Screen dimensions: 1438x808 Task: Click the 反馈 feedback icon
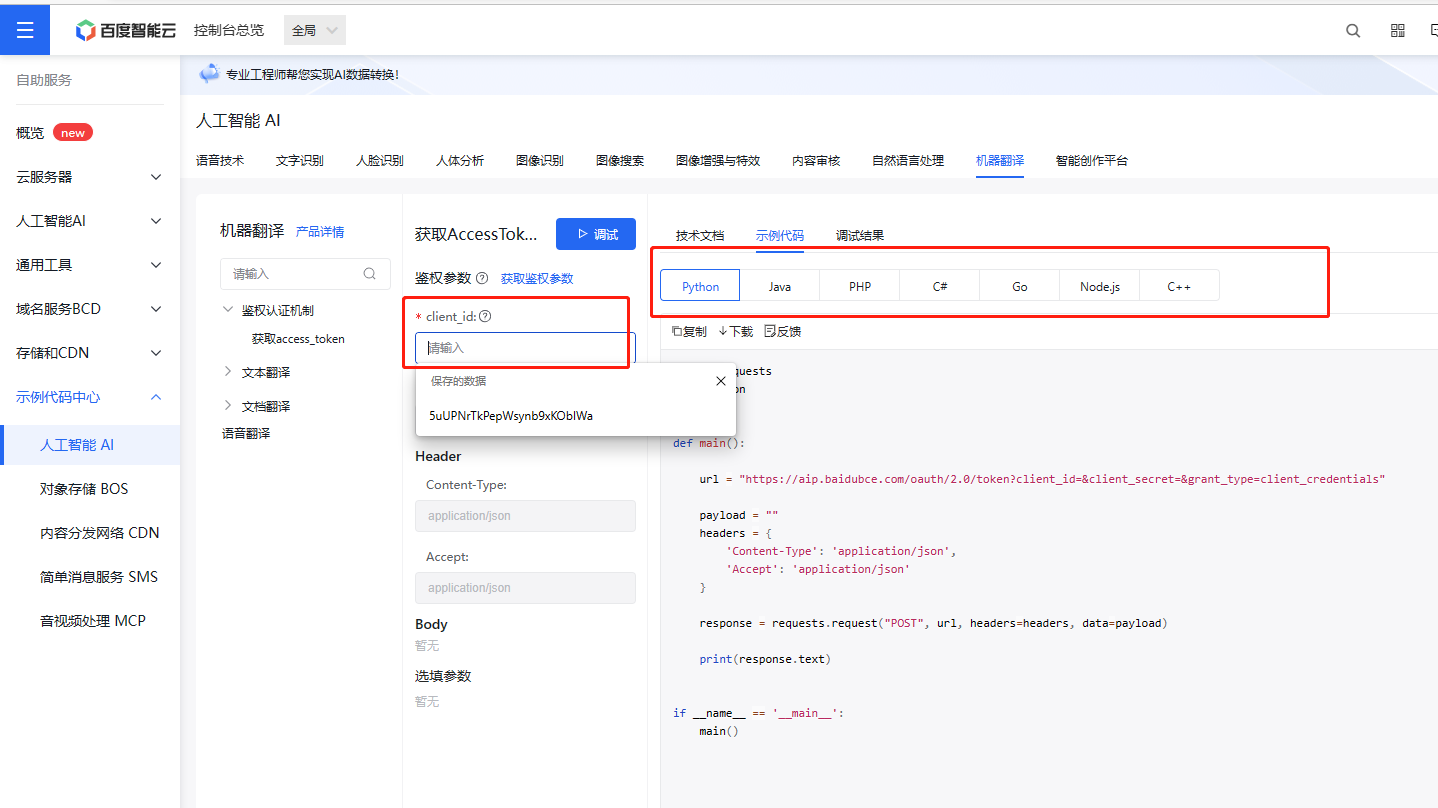pyautogui.click(x=770, y=331)
